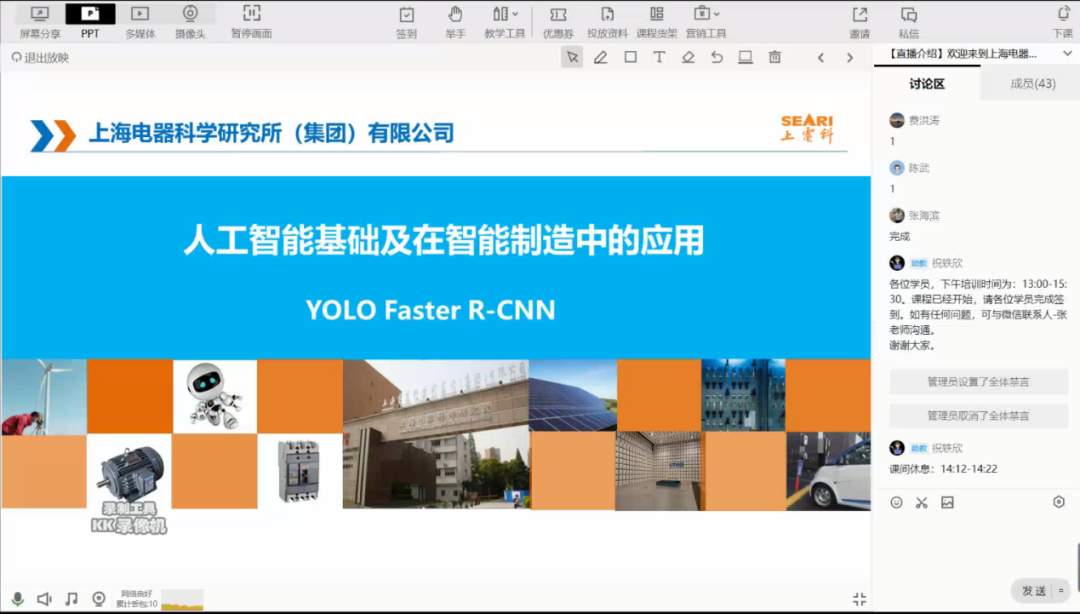
Task: Undo the last annotation
Action: pyautogui.click(x=717, y=58)
